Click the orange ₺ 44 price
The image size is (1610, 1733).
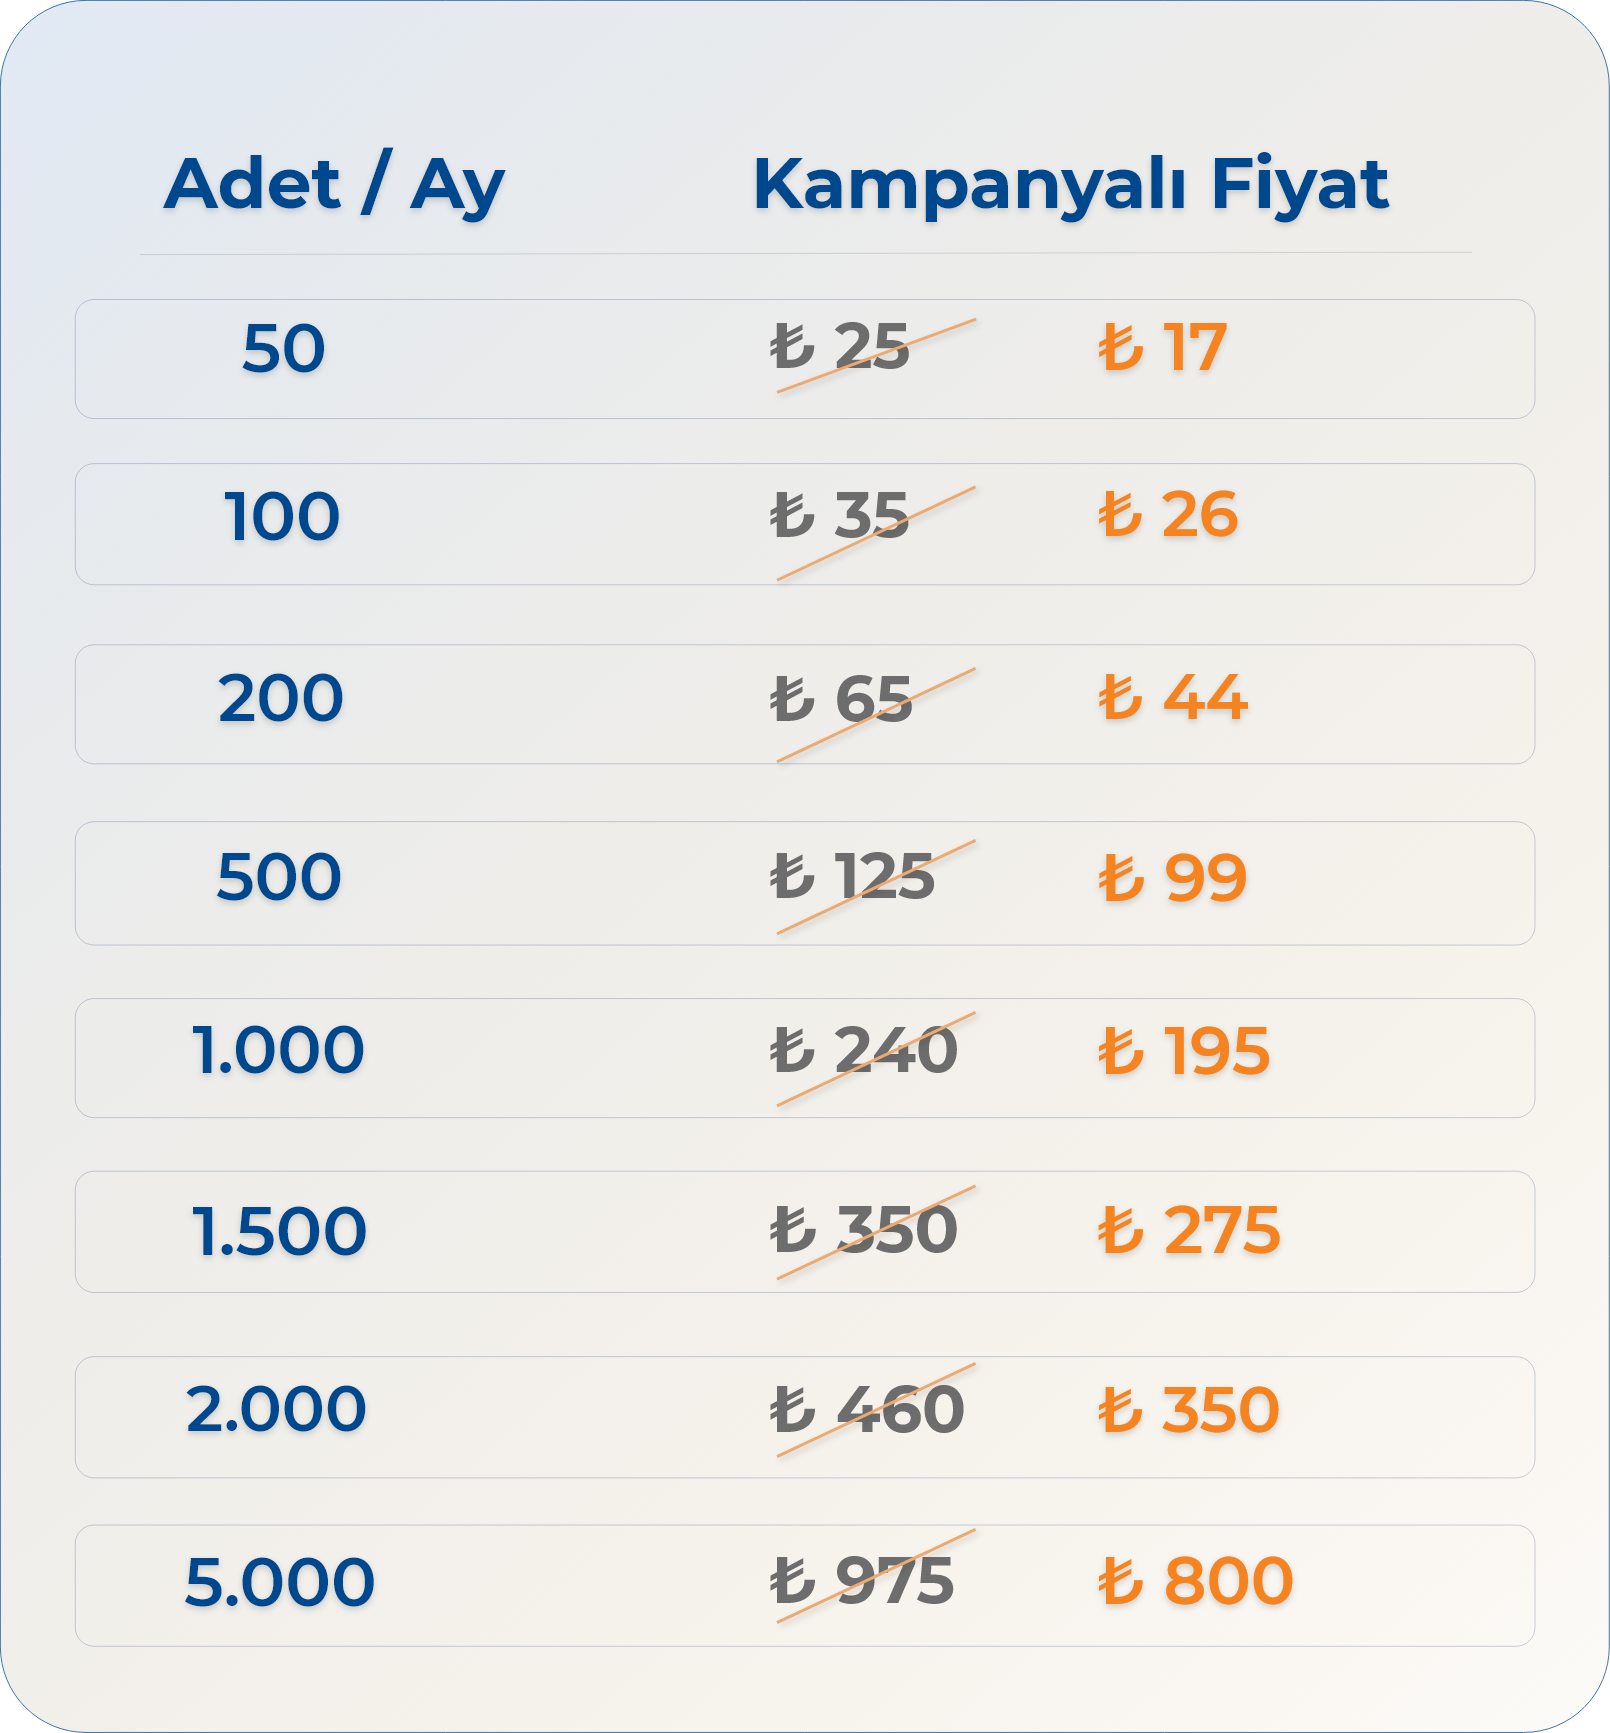(1173, 697)
